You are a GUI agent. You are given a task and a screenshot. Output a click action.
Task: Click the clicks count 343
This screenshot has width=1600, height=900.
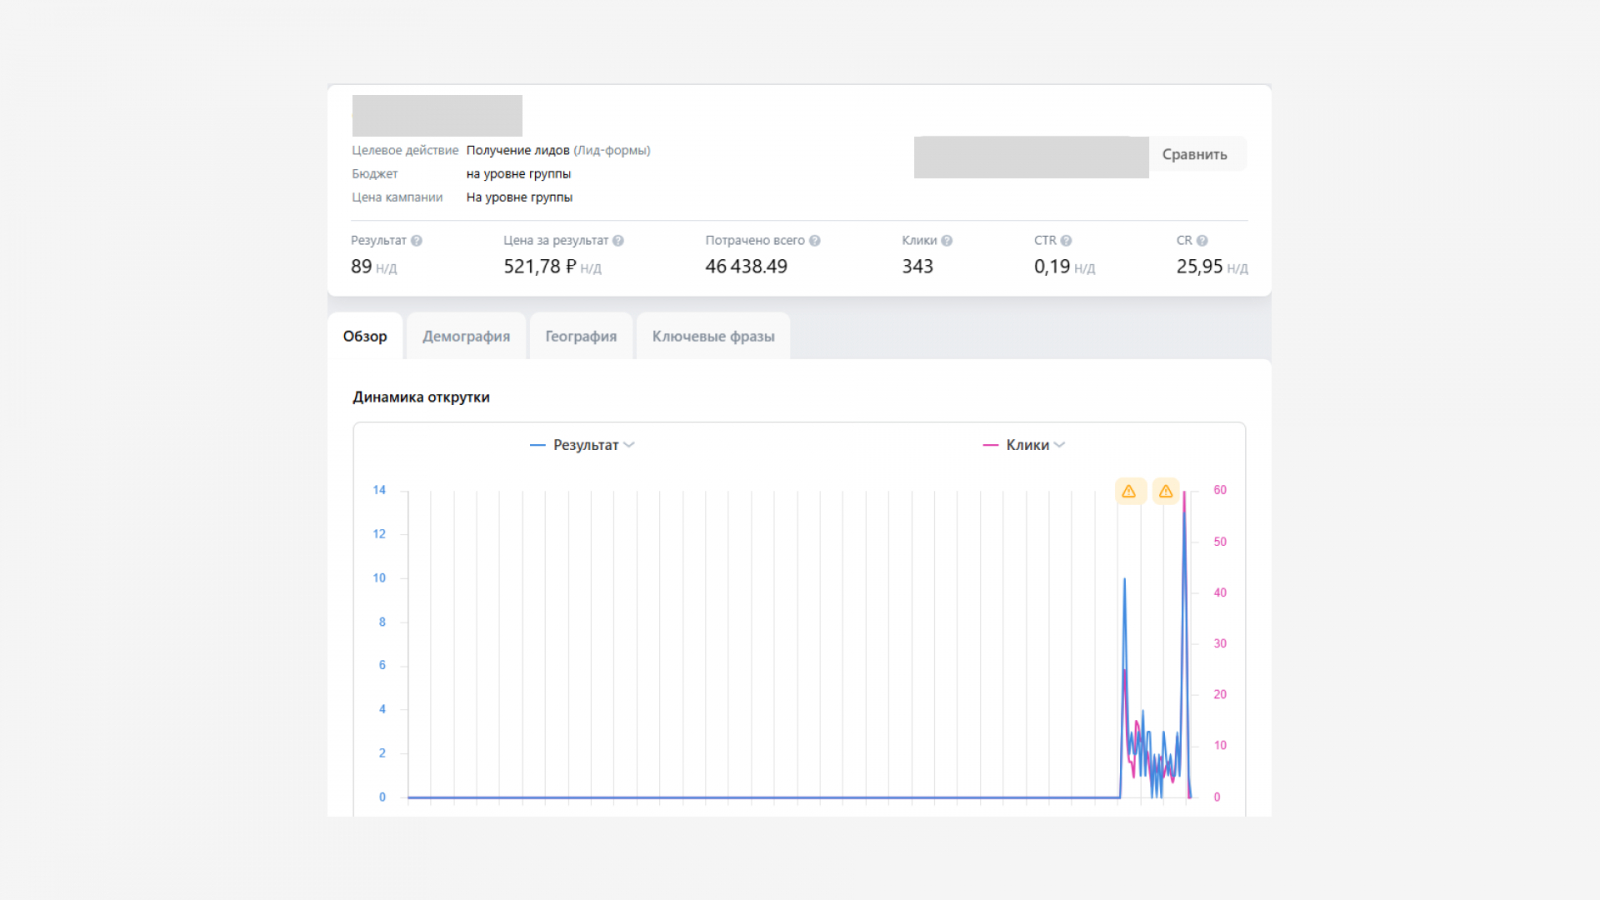tap(917, 267)
